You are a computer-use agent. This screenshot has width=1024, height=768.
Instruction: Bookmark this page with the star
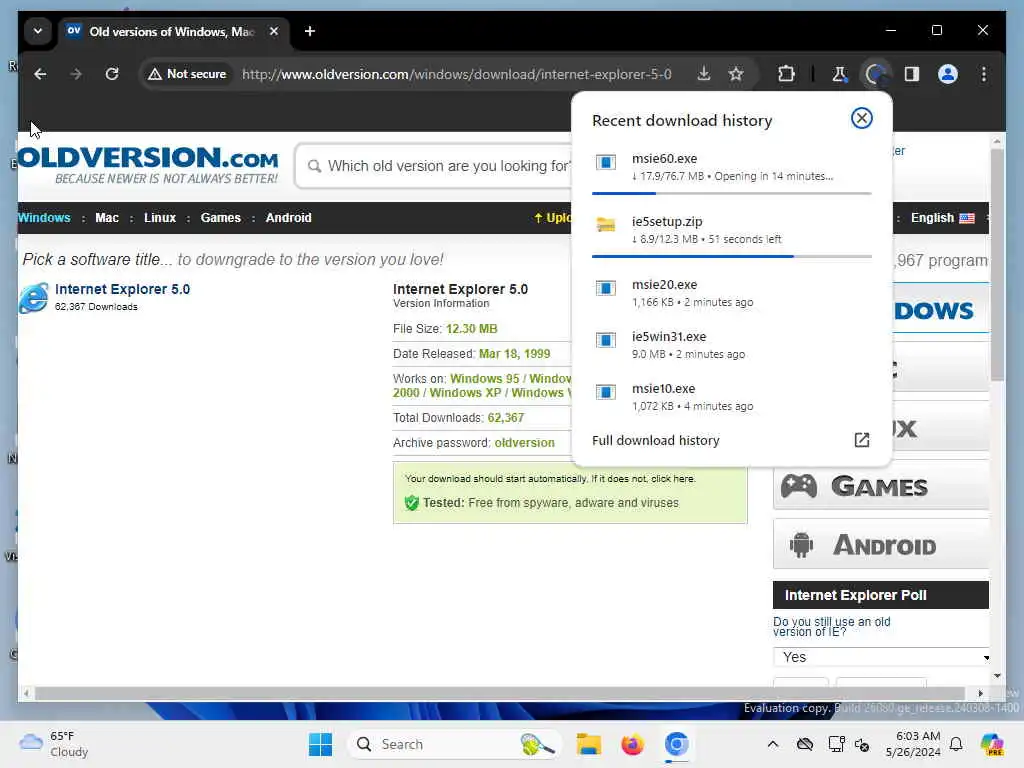pyautogui.click(x=736, y=74)
